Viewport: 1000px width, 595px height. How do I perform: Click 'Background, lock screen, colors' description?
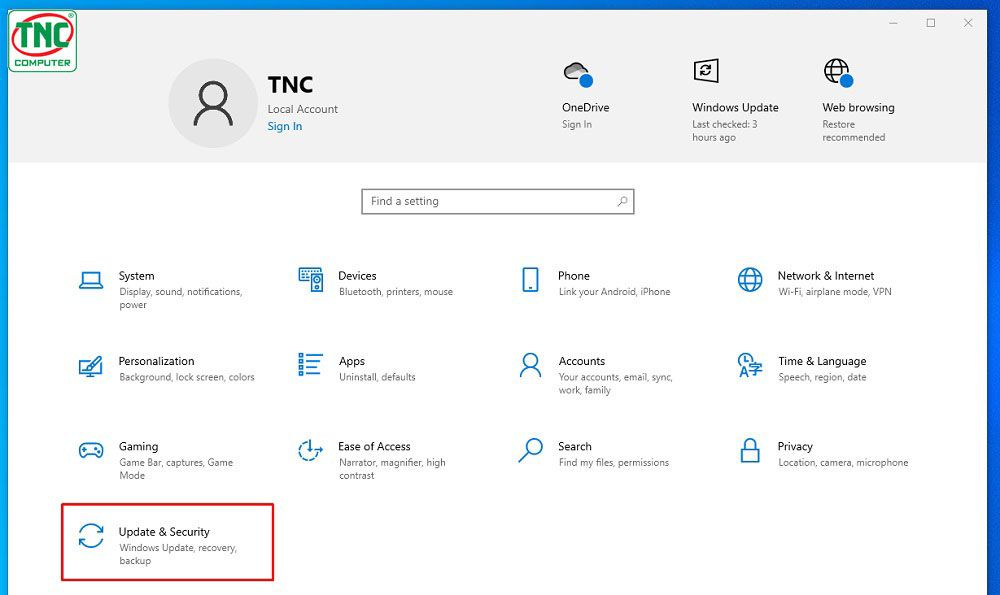coord(187,378)
